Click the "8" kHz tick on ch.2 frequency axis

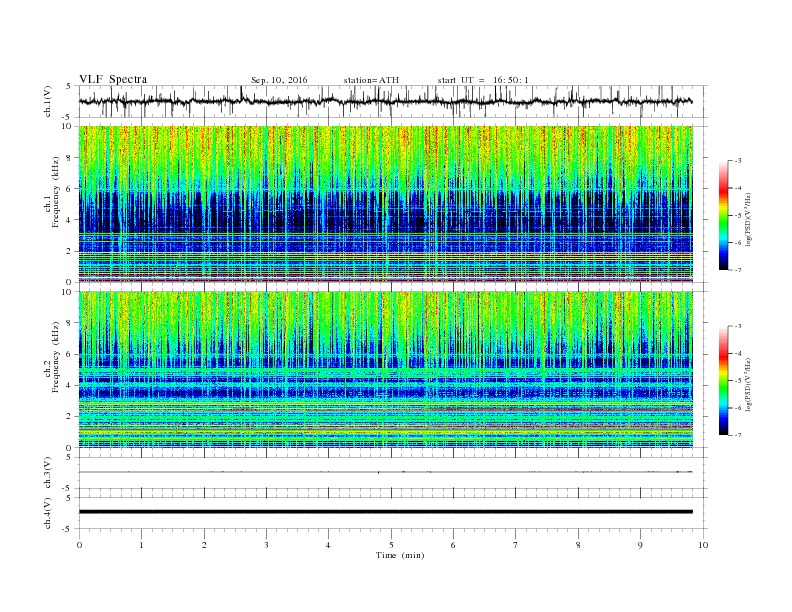pyautogui.click(x=69, y=323)
